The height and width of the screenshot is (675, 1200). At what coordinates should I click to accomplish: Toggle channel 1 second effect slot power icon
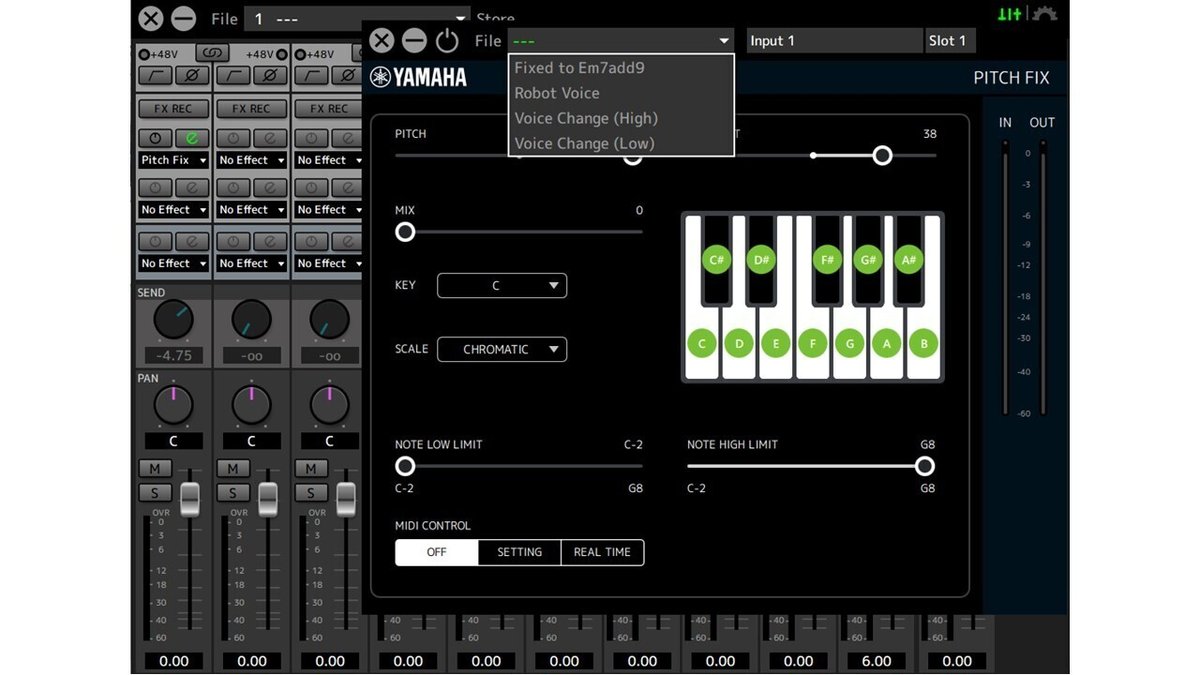point(156,188)
